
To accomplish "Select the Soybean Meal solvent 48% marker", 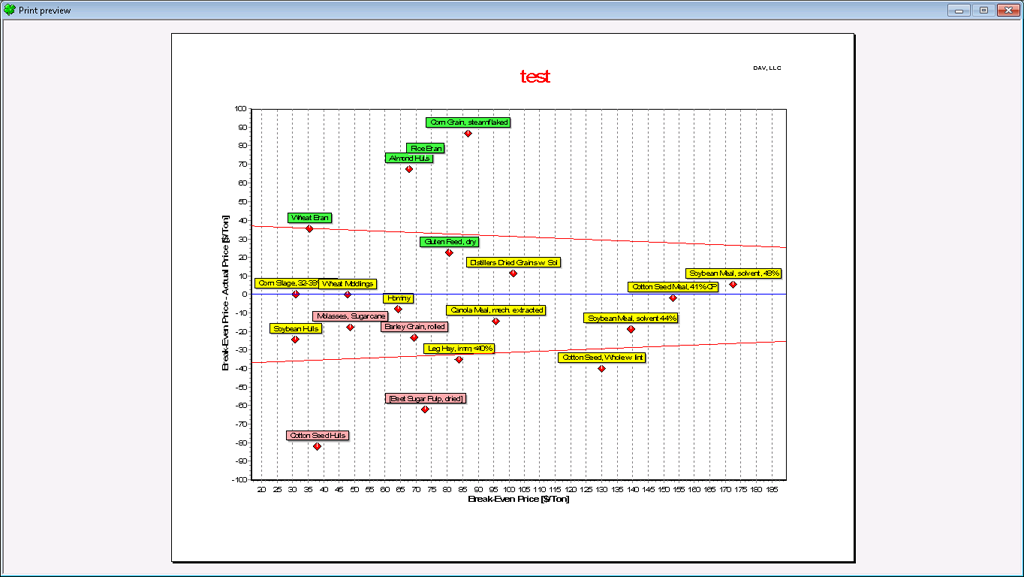I will [733, 284].
